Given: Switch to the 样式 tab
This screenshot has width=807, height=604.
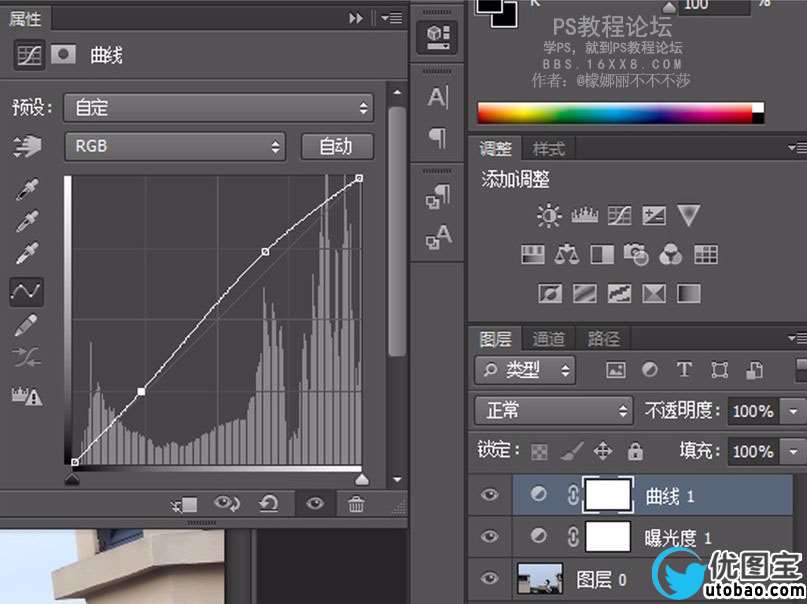Looking at the screenshot, I should click(x=549, y=149).
